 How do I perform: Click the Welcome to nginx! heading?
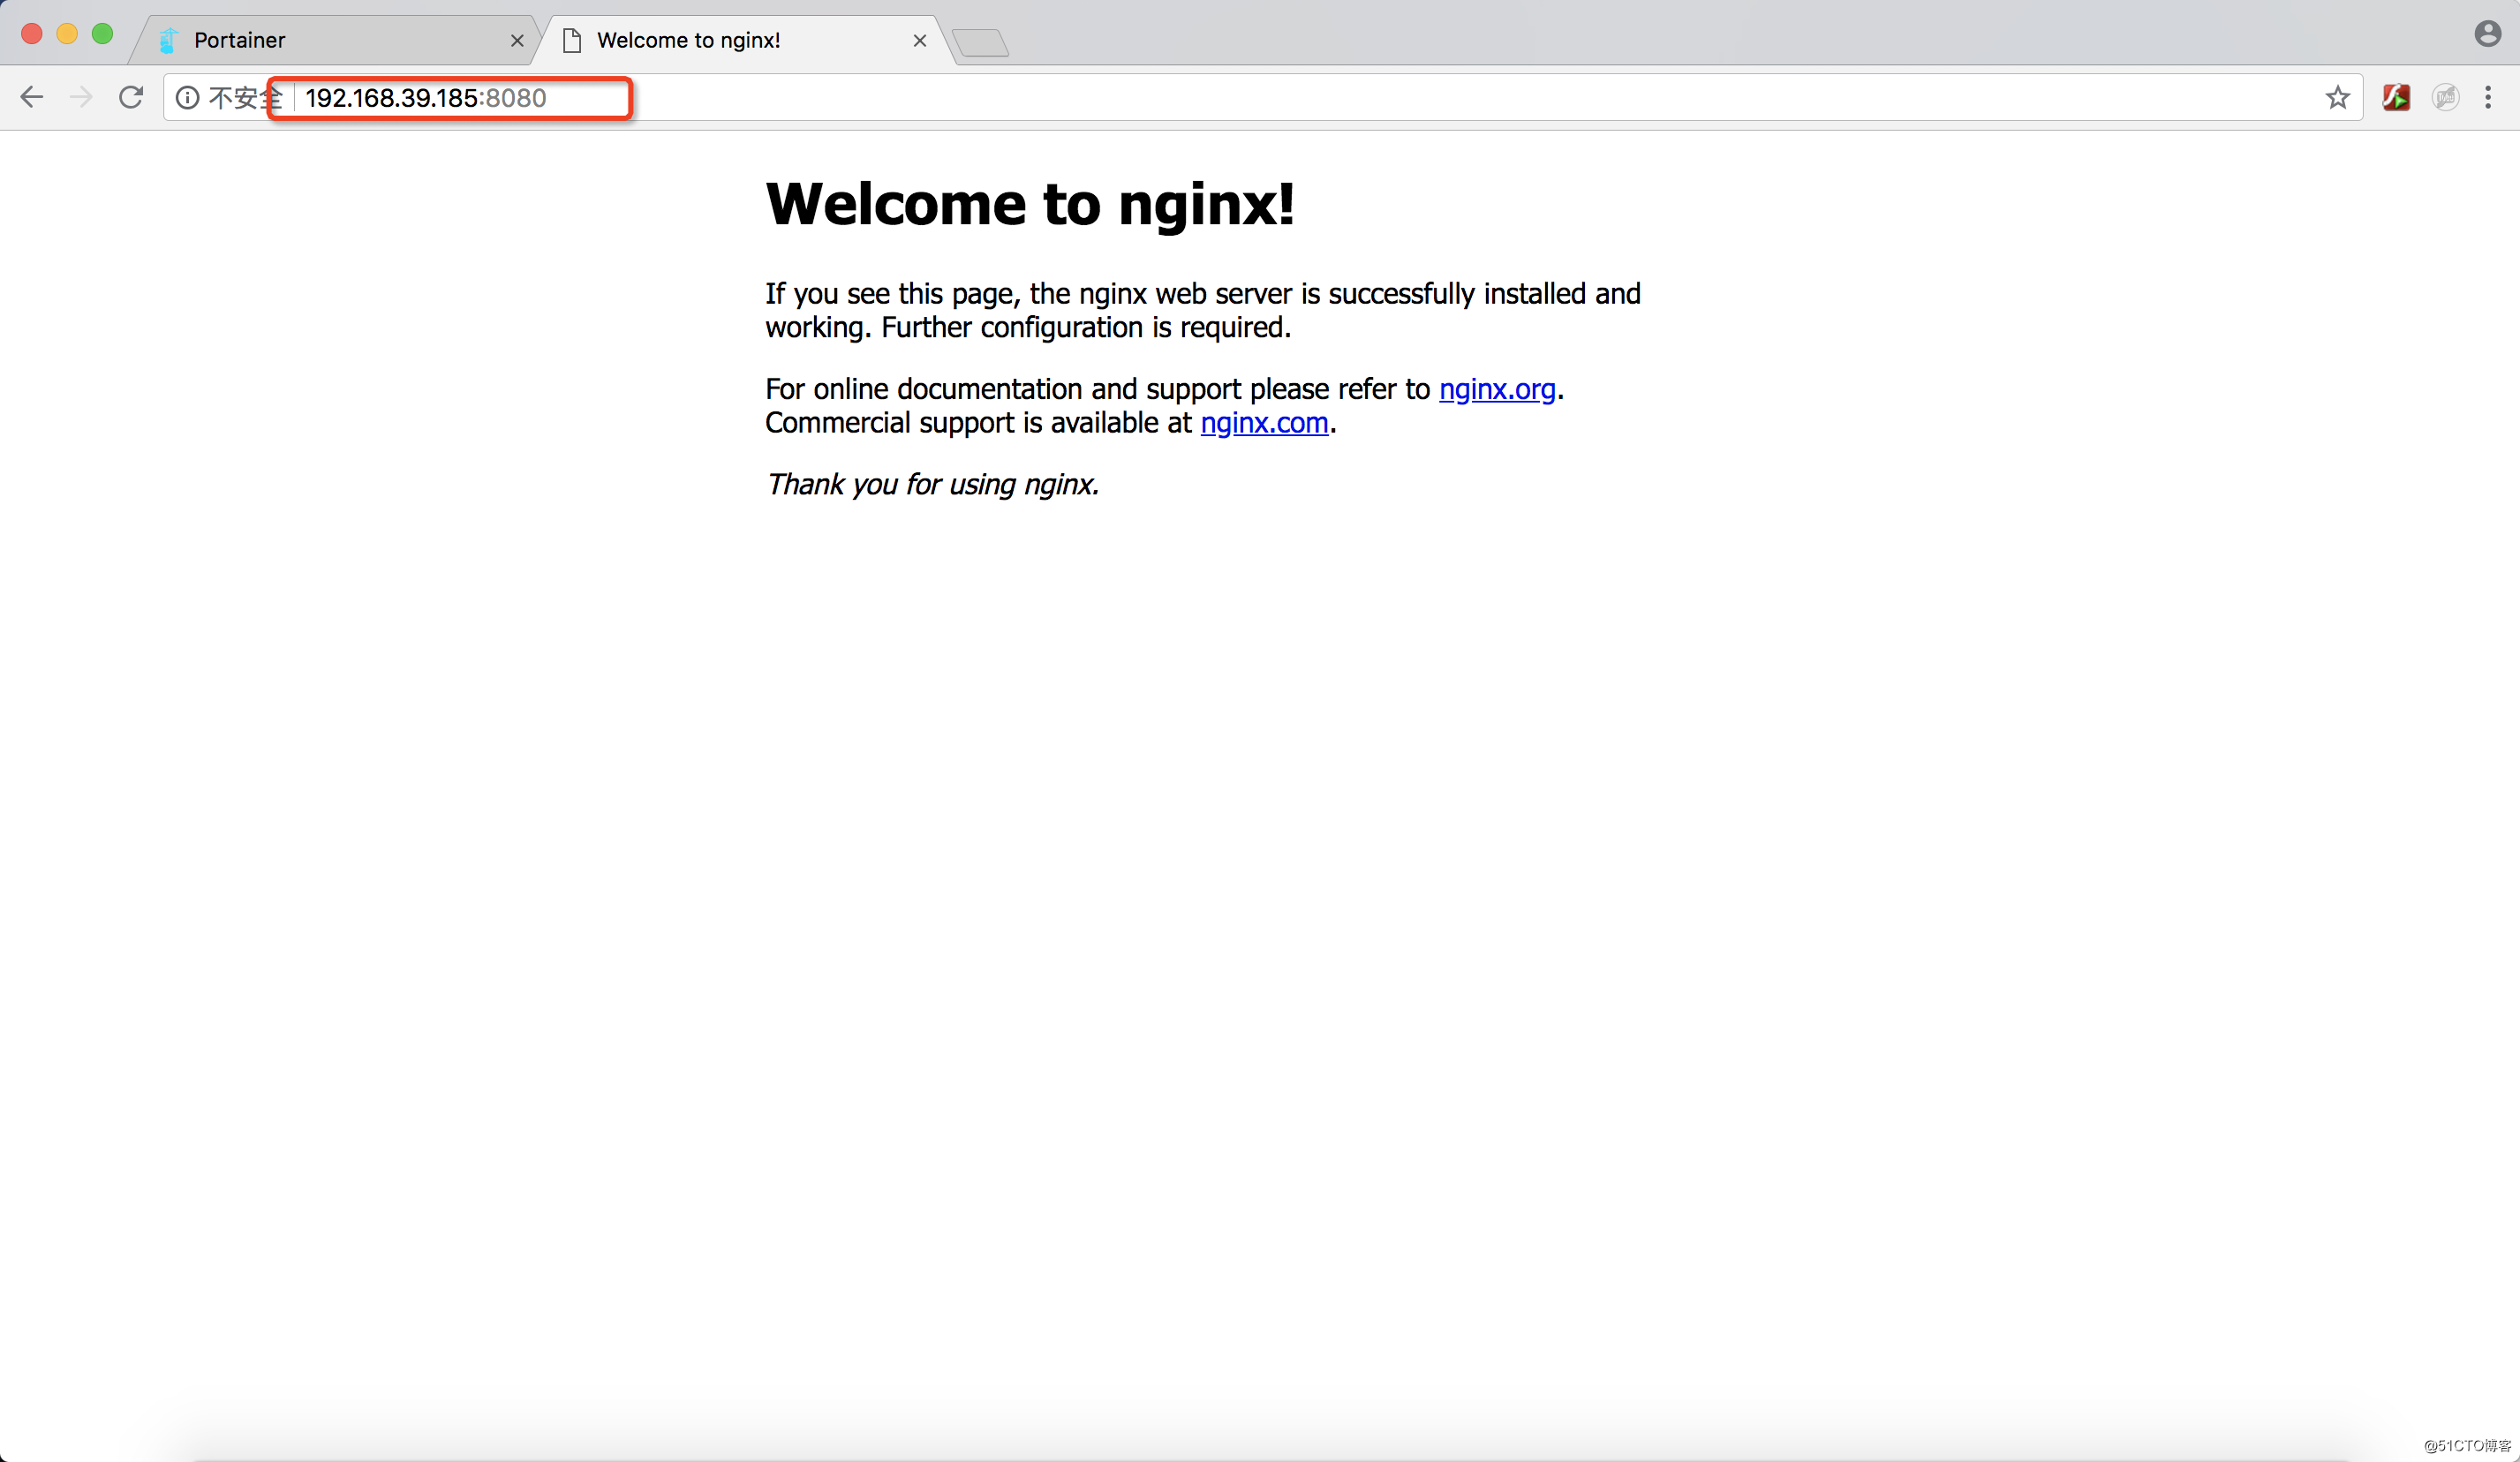(1030, 204)
